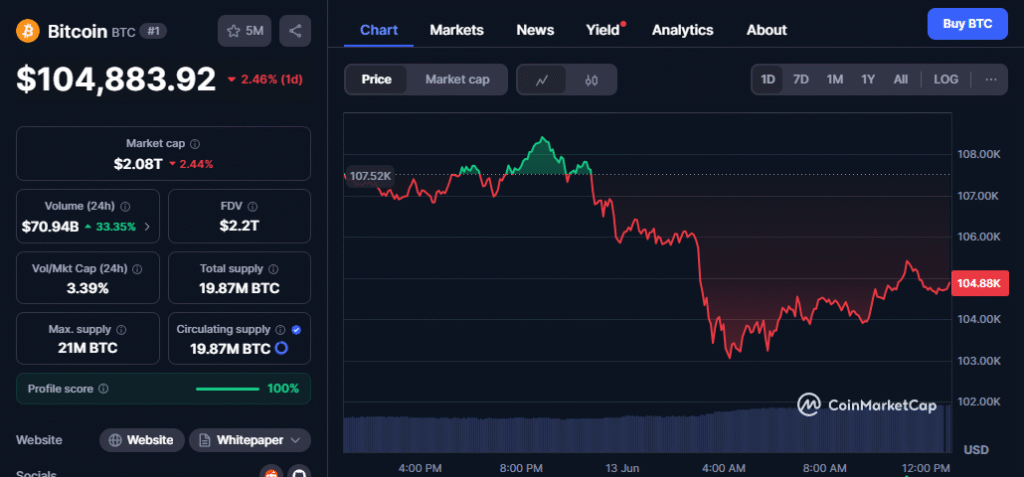Screen dimensions: 1024x477
Task: Click the #1 rank badge
Action: click(153, 31)
